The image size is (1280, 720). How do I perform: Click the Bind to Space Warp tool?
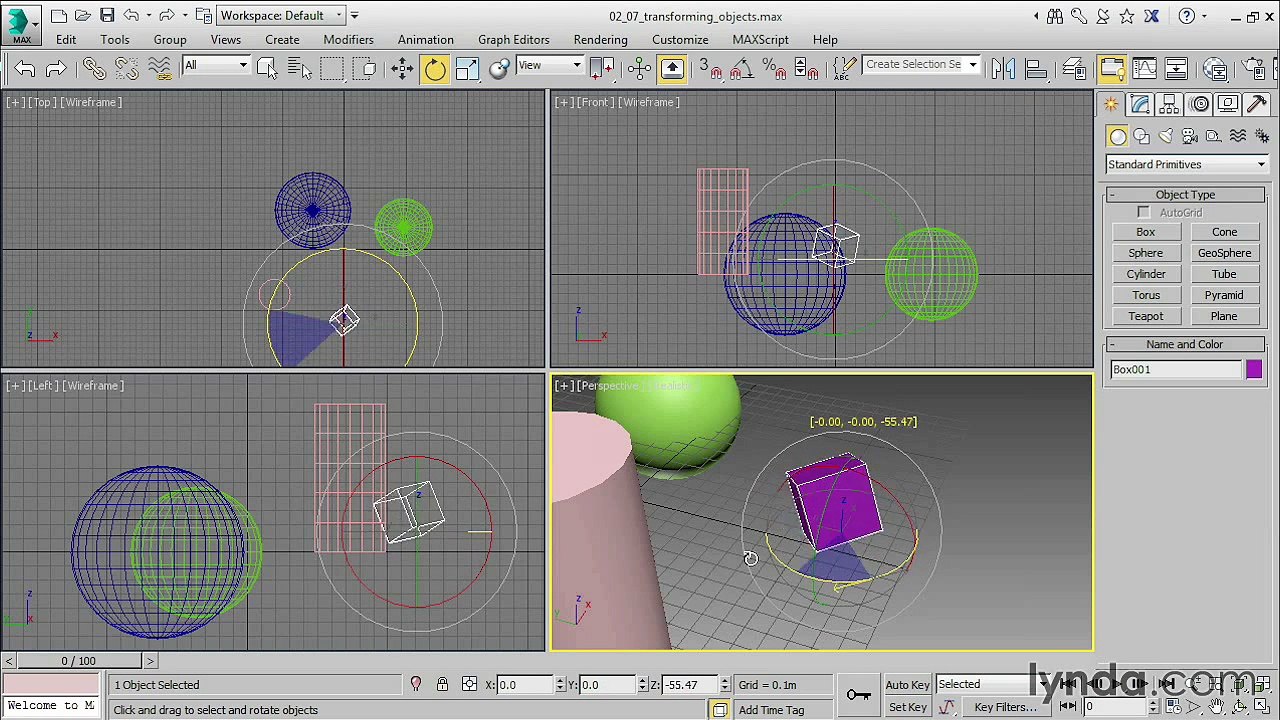pyautogui.click(x=160, y=68)
